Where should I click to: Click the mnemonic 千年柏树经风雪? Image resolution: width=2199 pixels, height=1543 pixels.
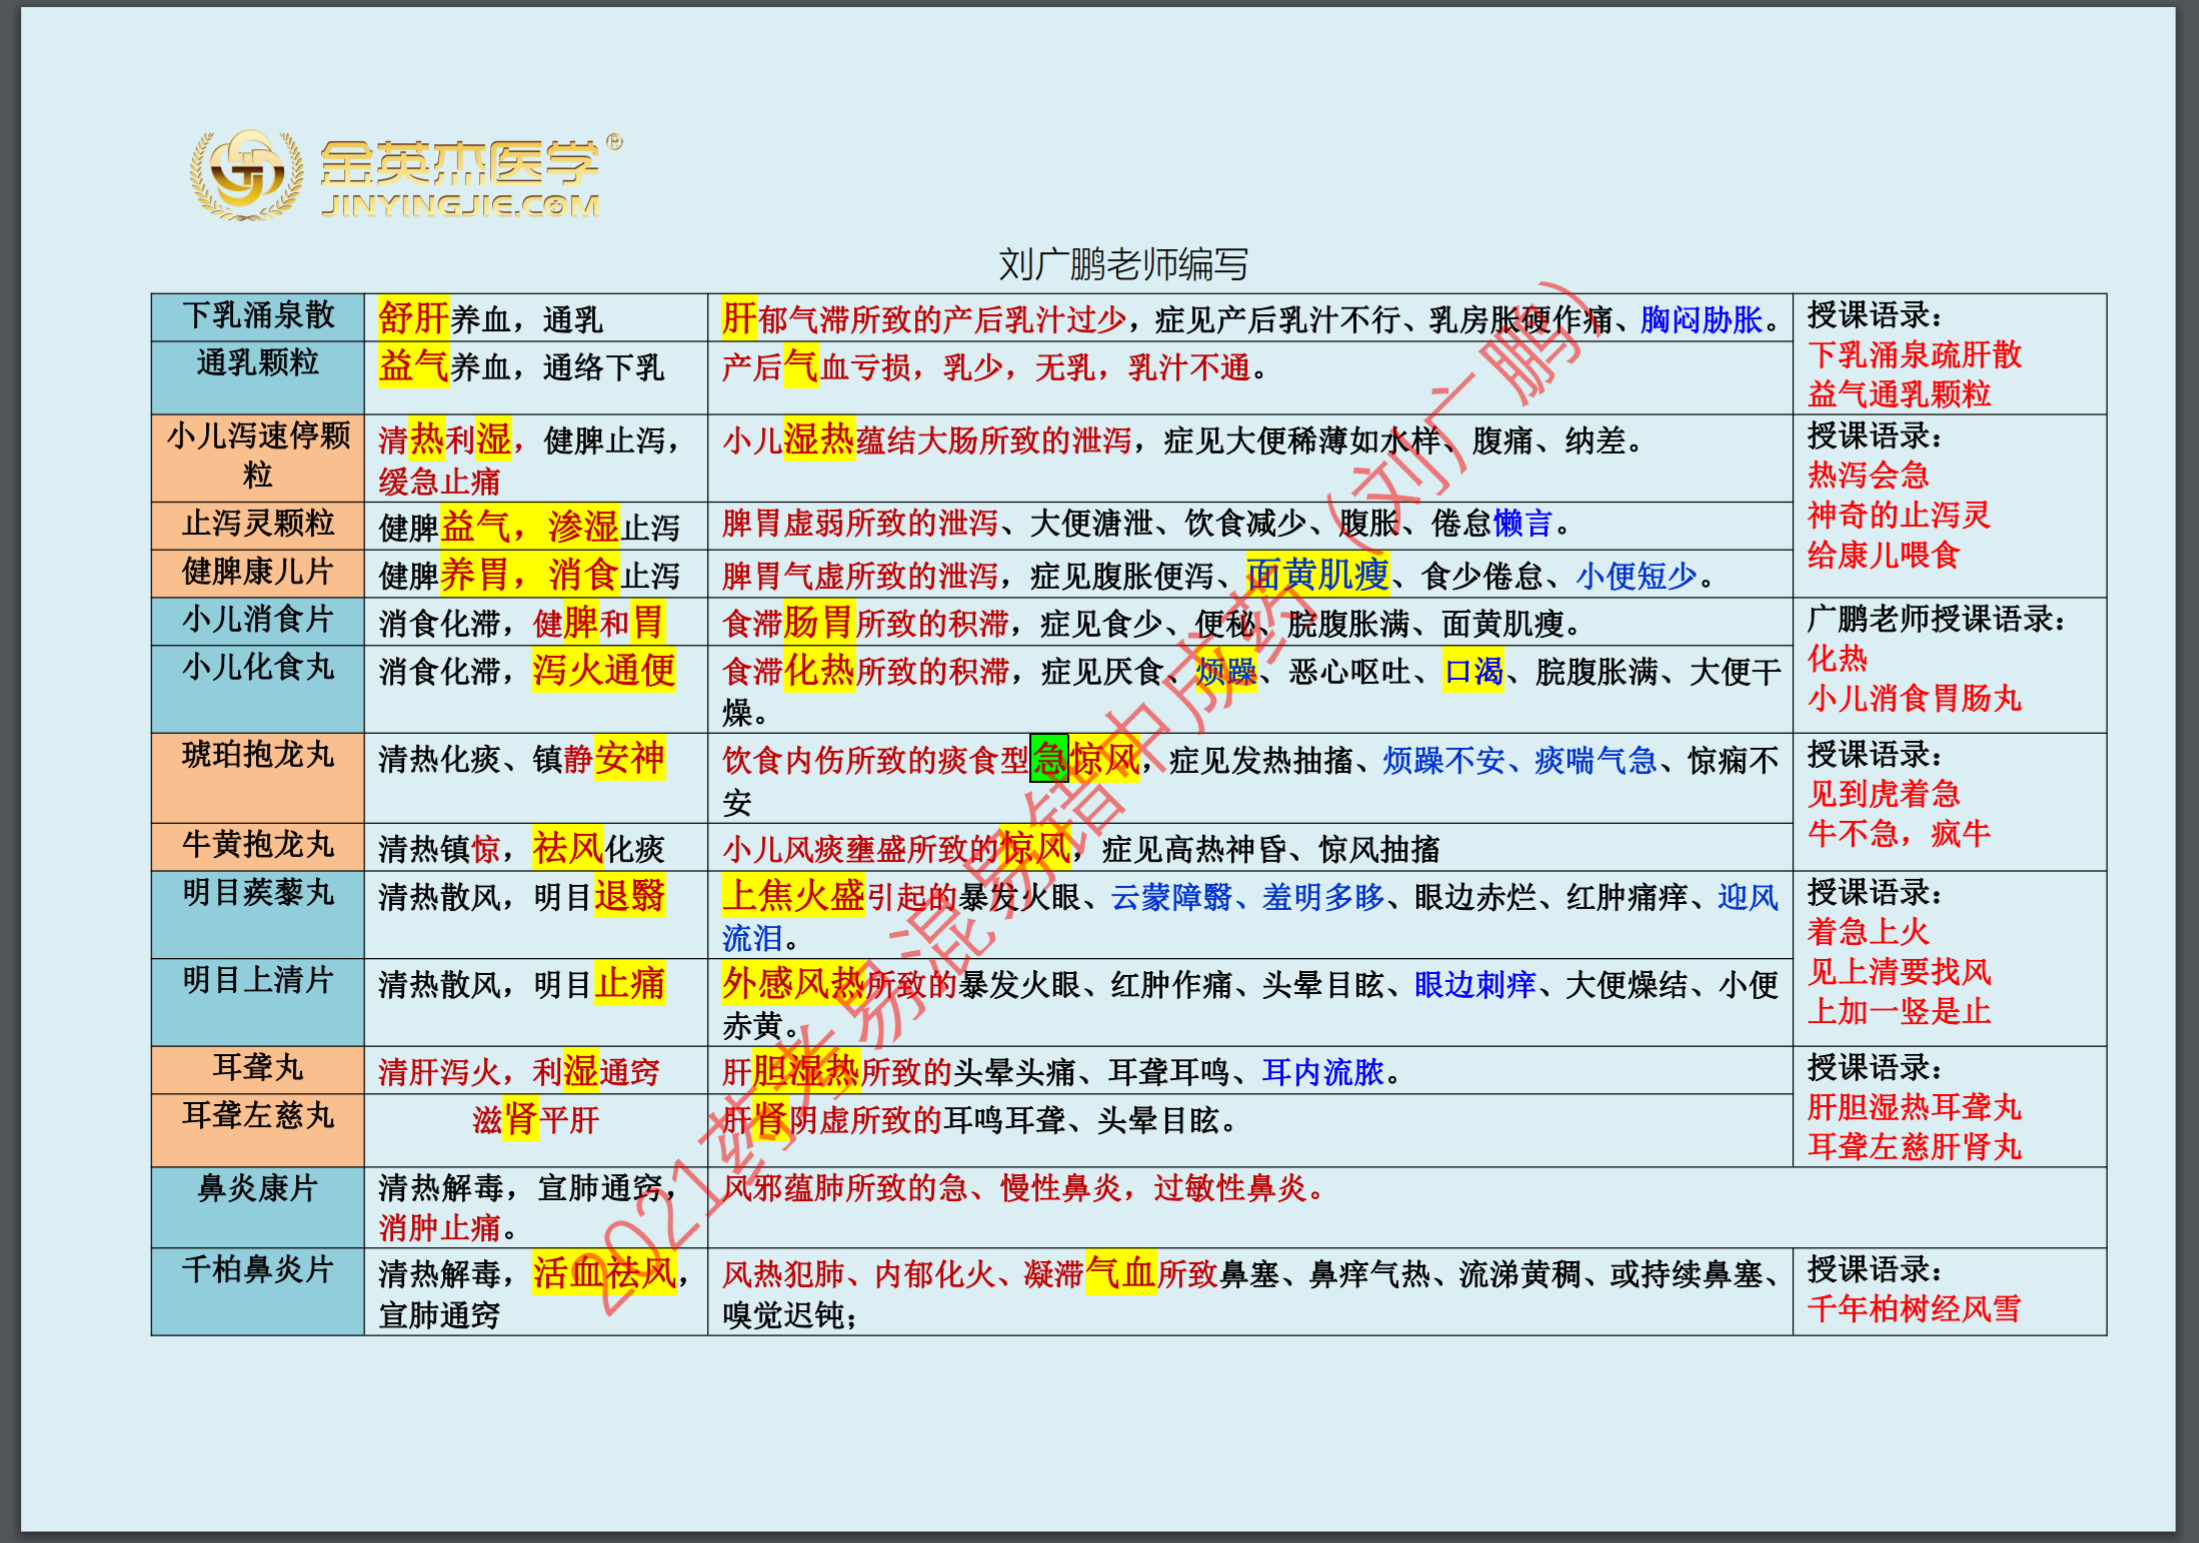(1914, 1308)
